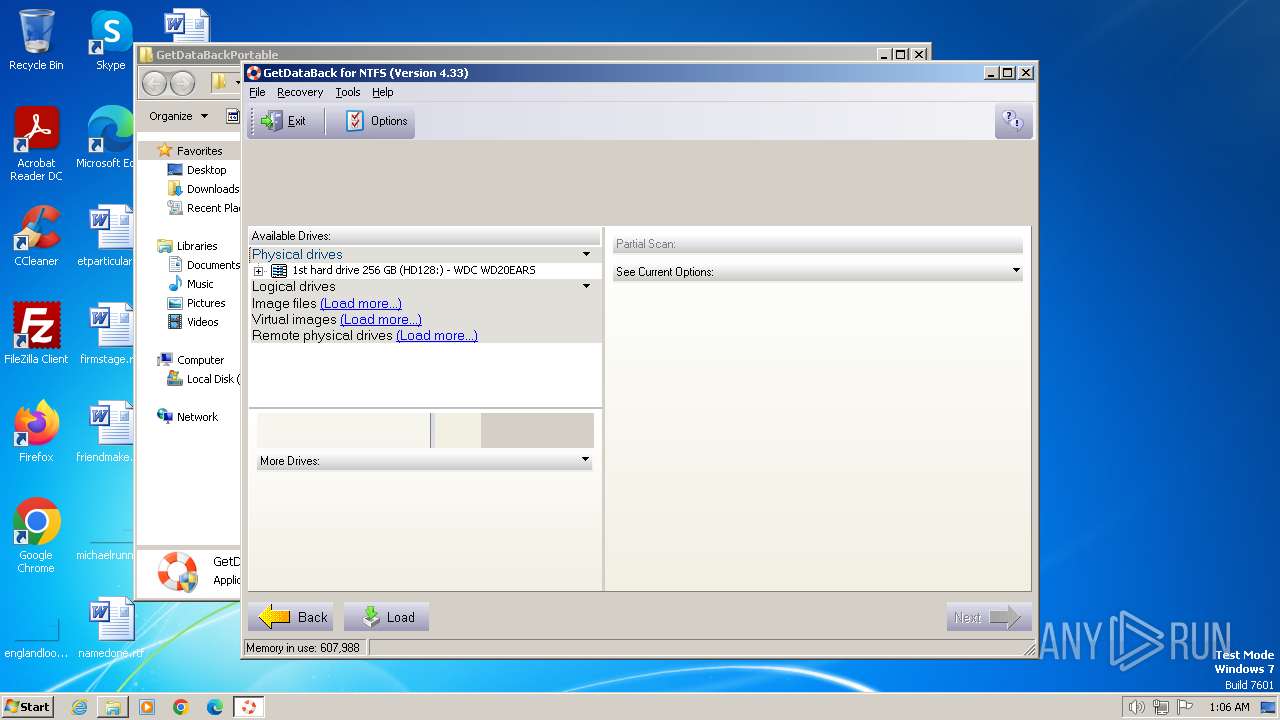The height and width of the screenshot is (720, 1280).
Task: Open etparticular Word document icon
Action: 106,237
